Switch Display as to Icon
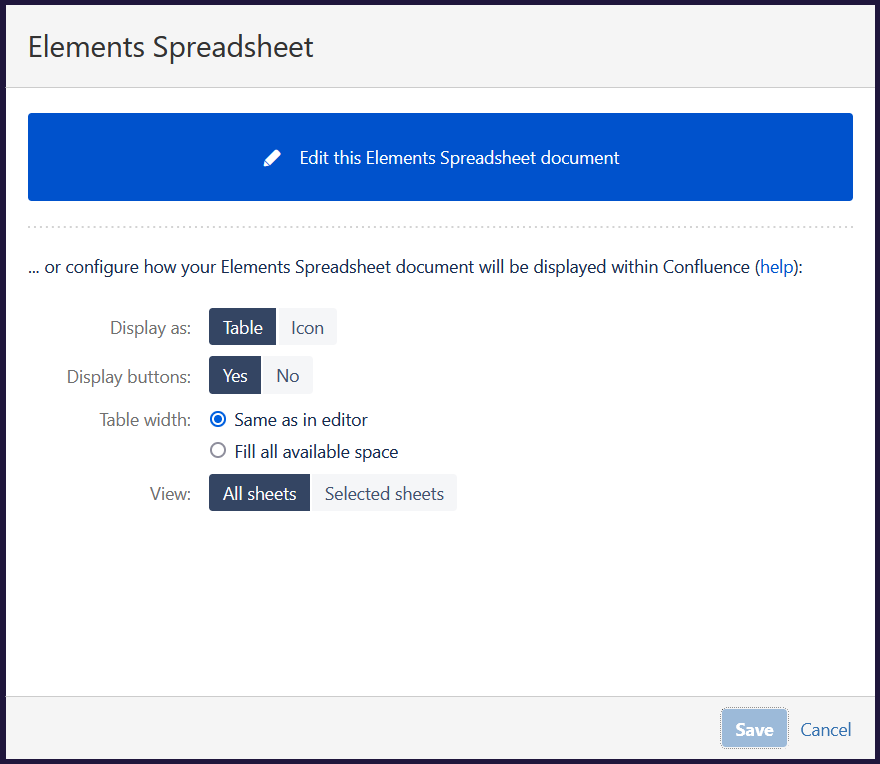 [307, 327]
